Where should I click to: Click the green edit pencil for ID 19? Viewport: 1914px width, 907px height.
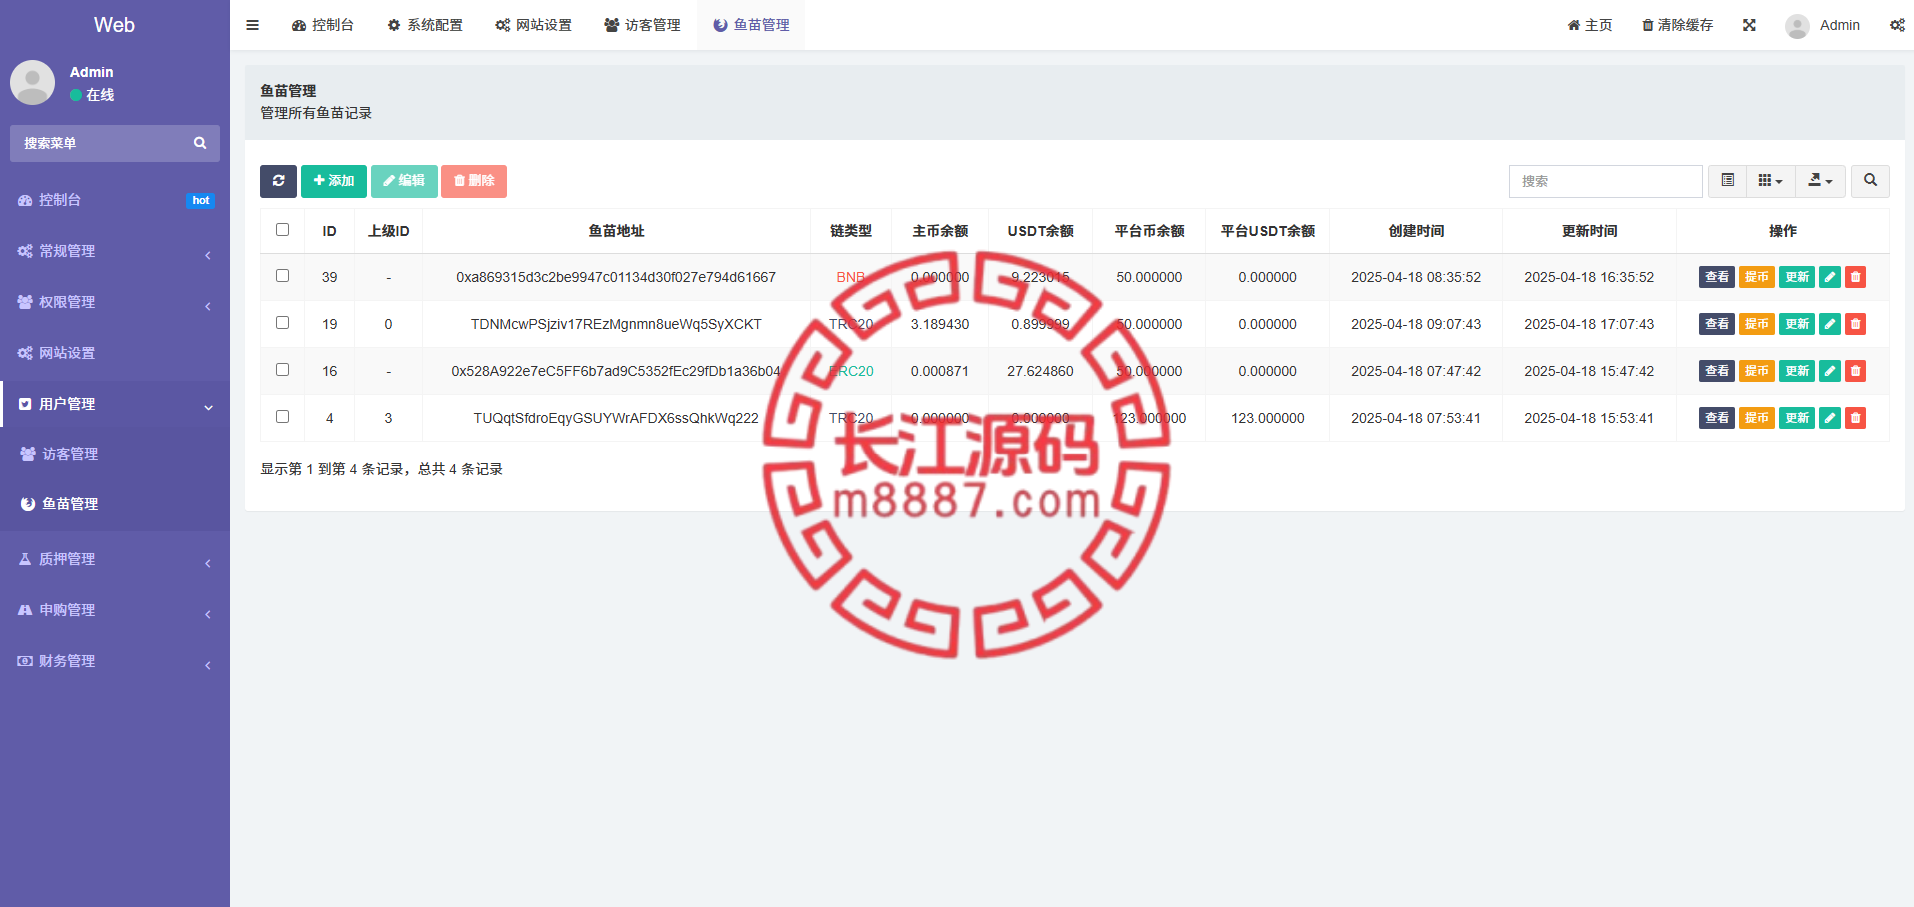click(1829, 324)
